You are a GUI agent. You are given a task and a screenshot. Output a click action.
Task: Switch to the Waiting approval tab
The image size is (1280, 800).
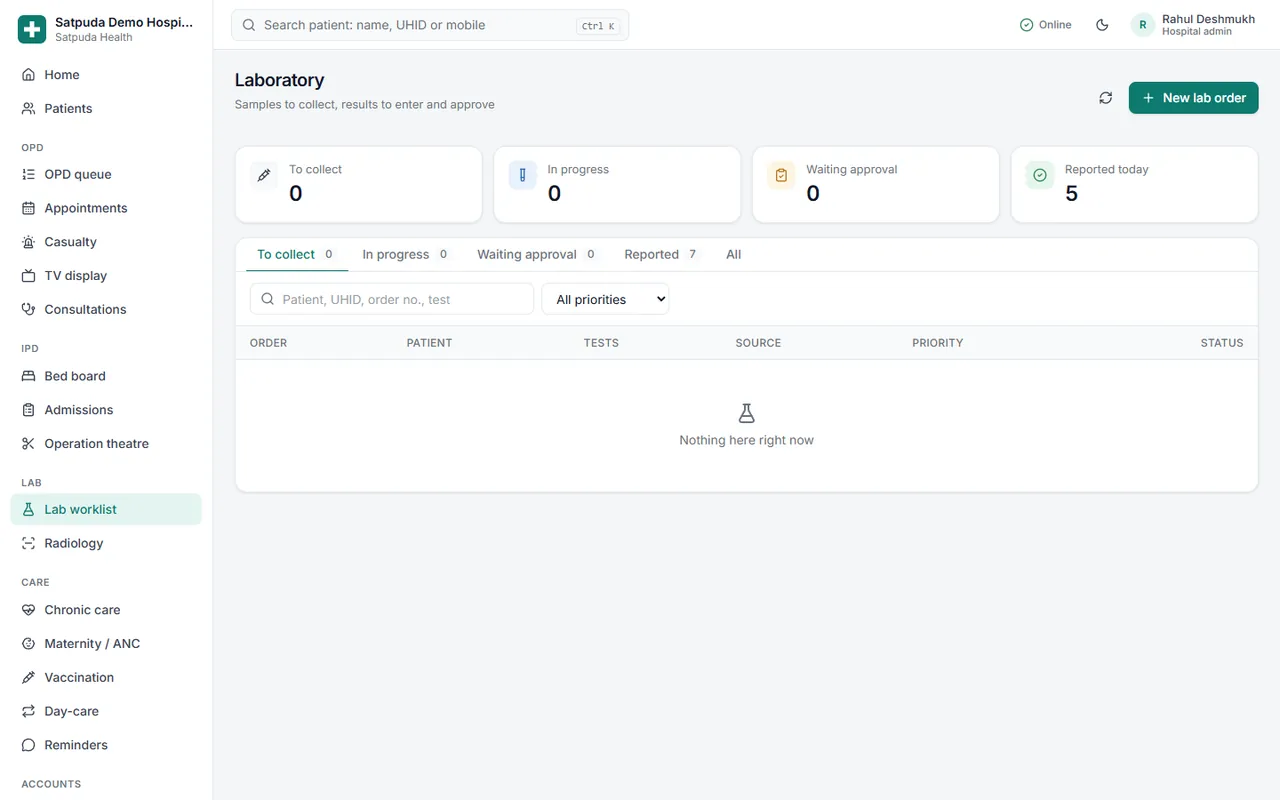537,255
